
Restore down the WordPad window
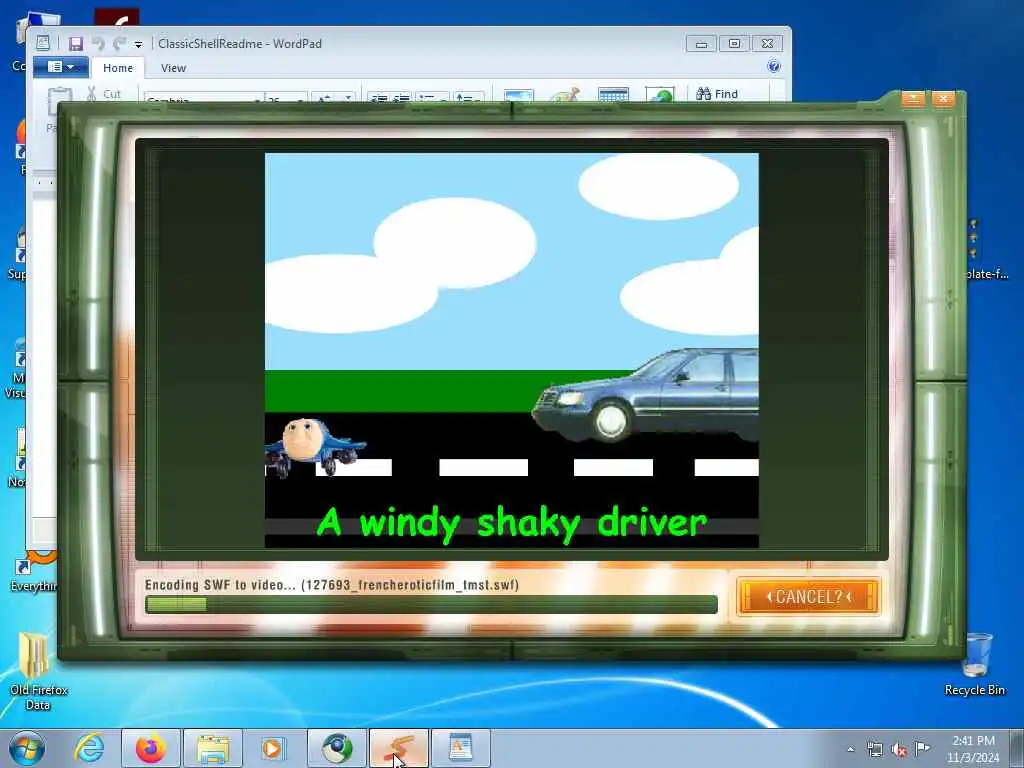pos(734,44)
